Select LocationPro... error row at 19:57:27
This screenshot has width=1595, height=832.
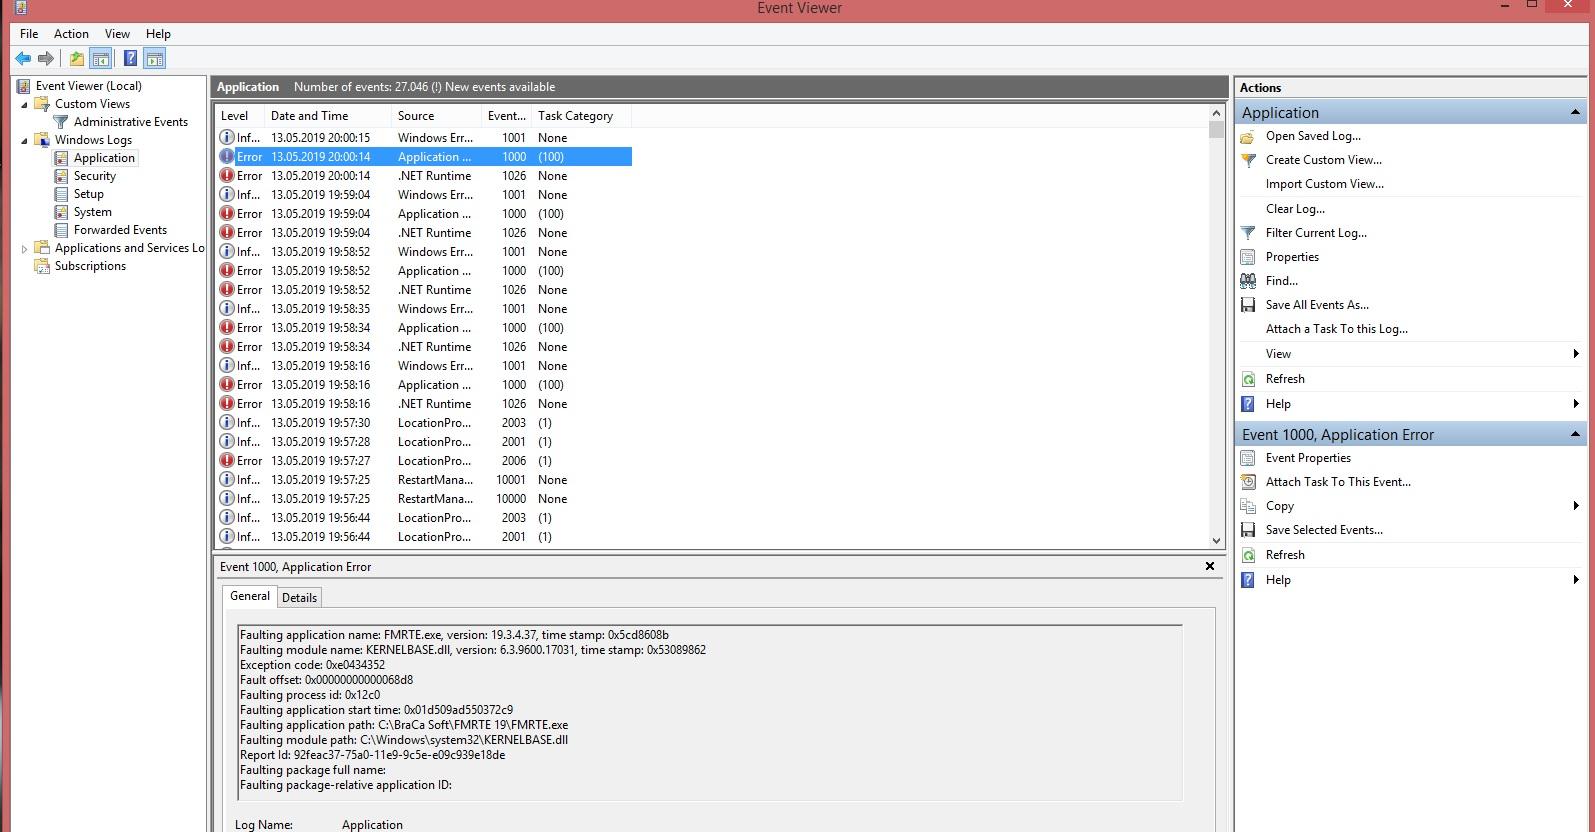click(424, 461)
